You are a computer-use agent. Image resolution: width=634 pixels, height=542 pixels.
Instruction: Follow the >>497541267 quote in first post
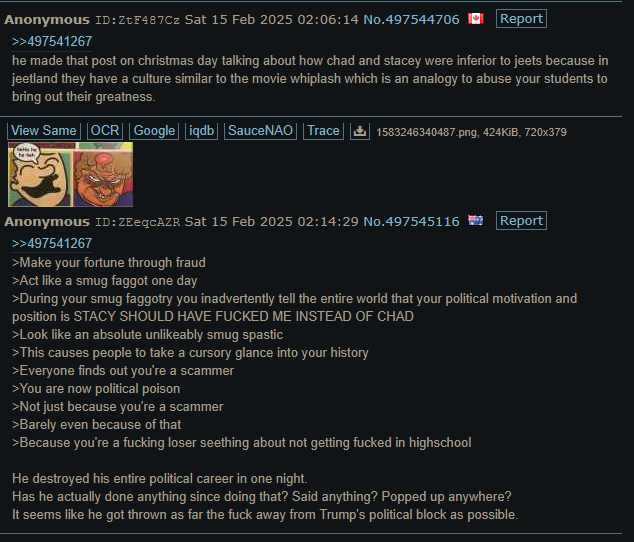coord(52,41)
